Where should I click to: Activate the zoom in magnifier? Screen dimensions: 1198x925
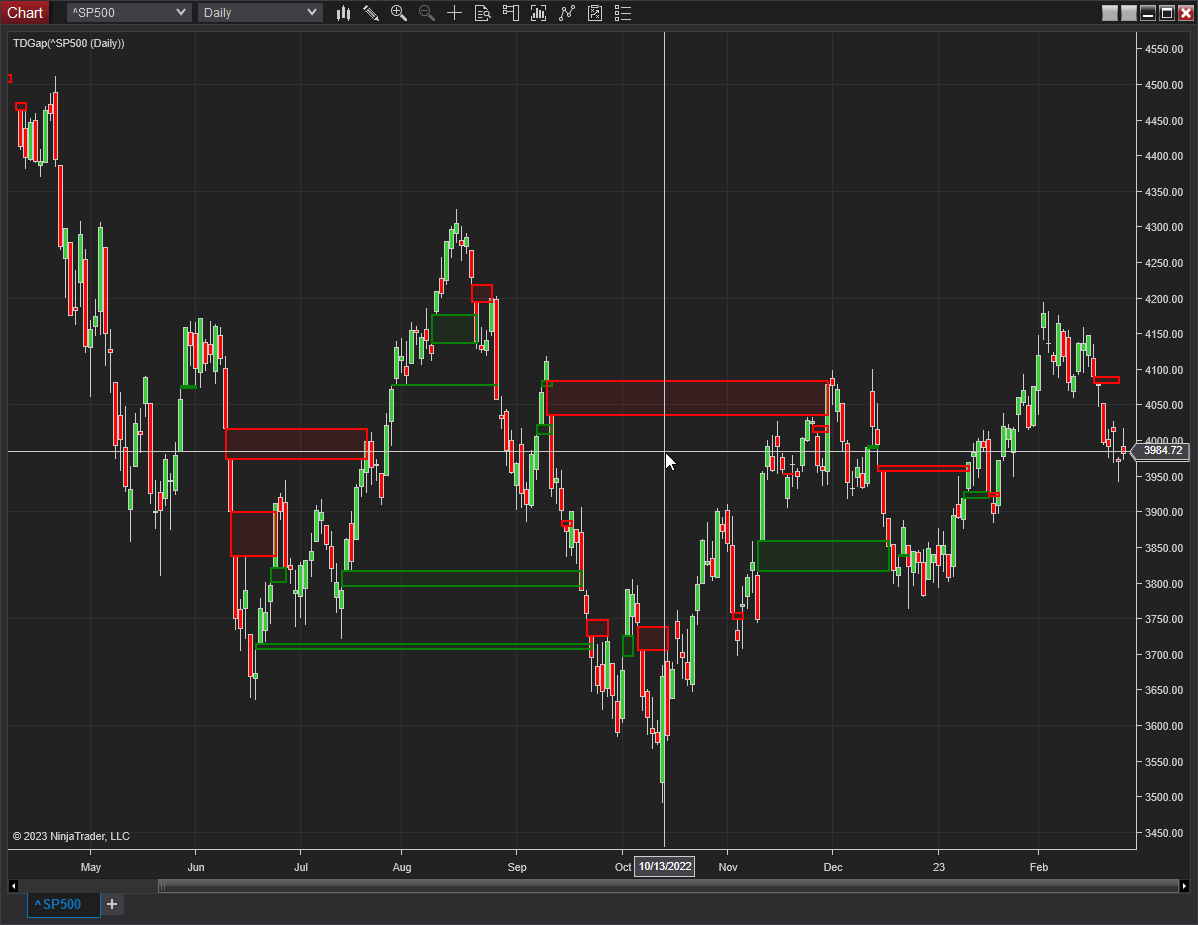coord(399,13)
